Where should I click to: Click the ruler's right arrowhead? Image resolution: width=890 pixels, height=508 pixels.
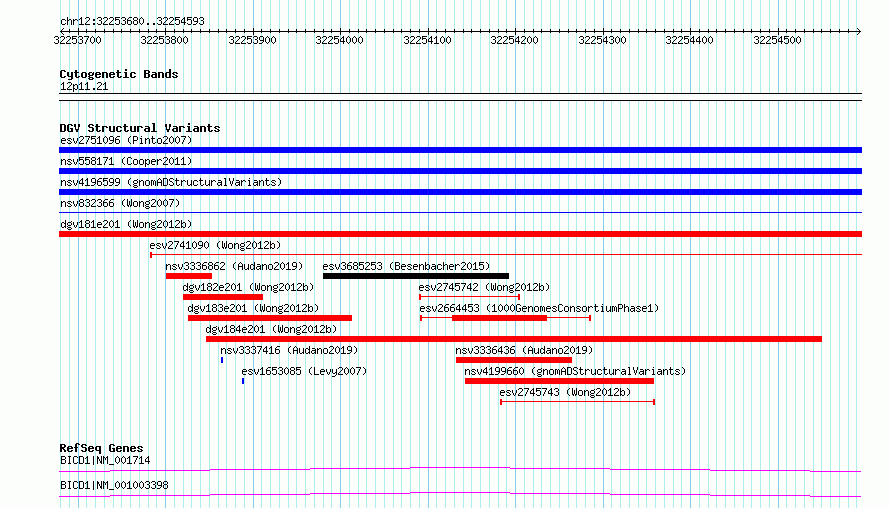pyautogui.click(x=859, y=32)
